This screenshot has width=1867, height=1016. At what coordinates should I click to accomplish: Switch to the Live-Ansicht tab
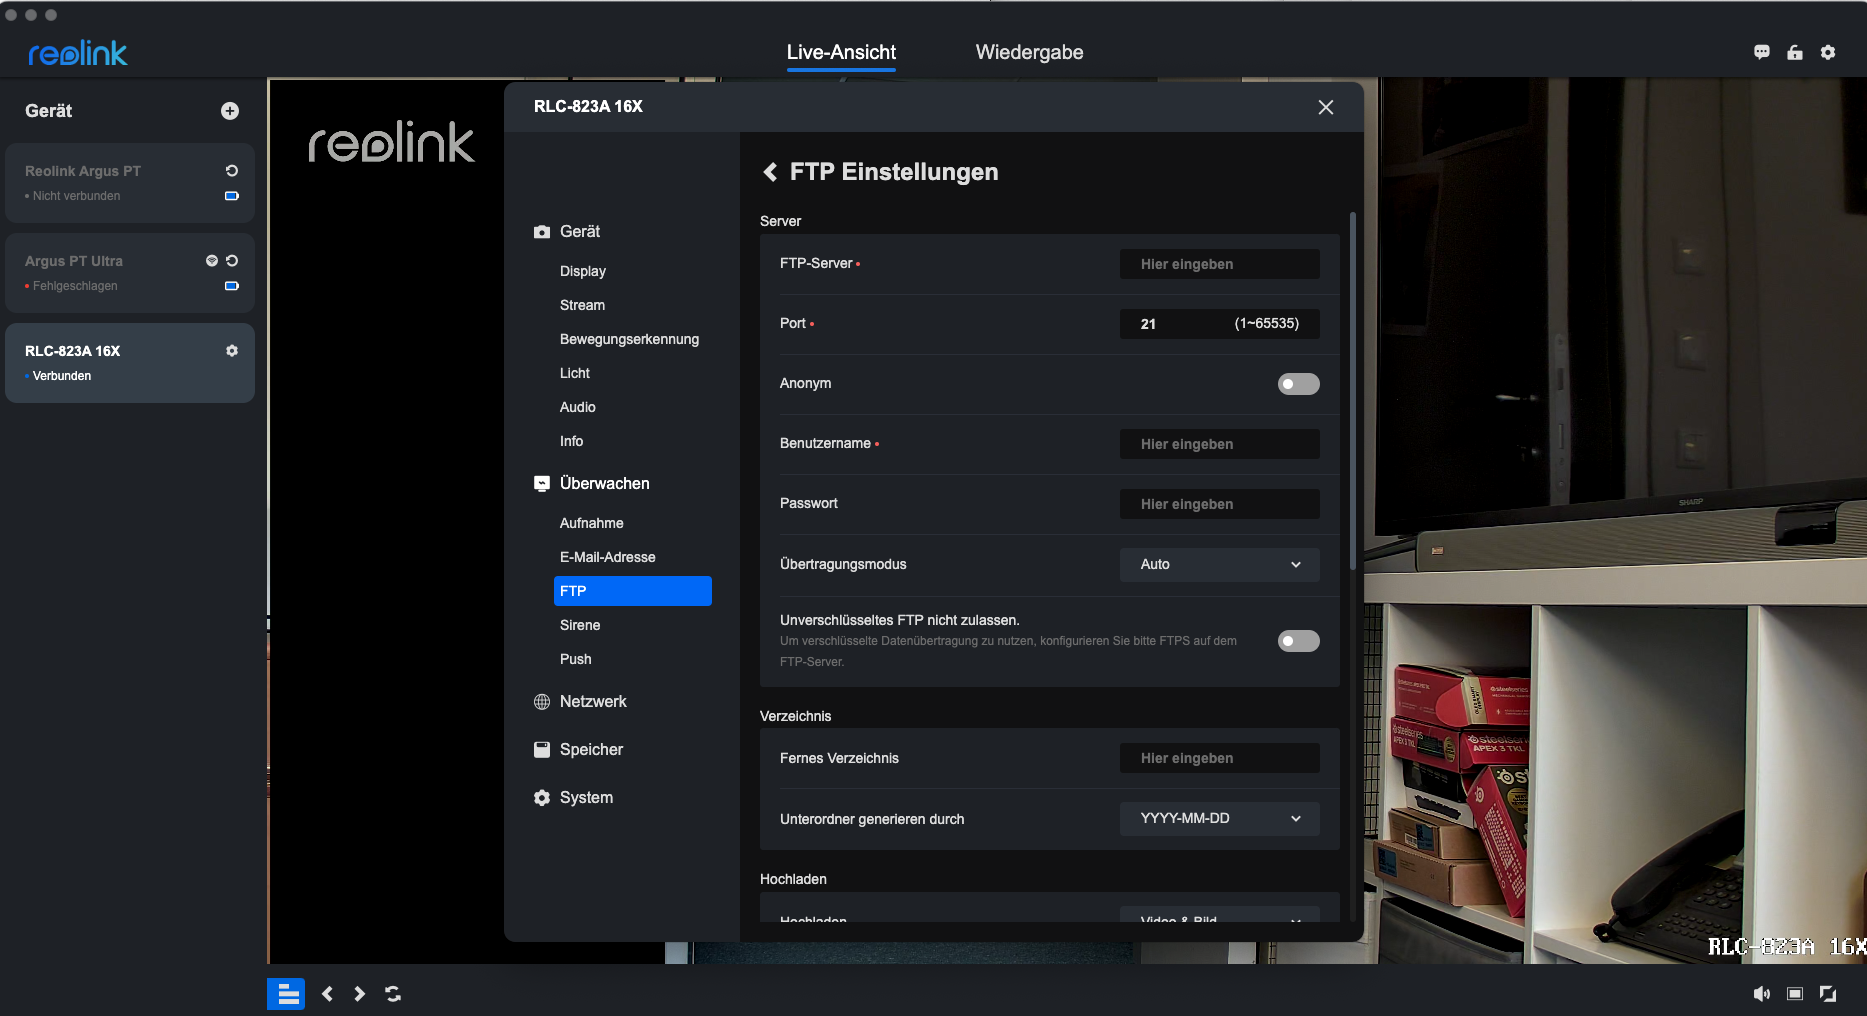click(x=841, y=52)
